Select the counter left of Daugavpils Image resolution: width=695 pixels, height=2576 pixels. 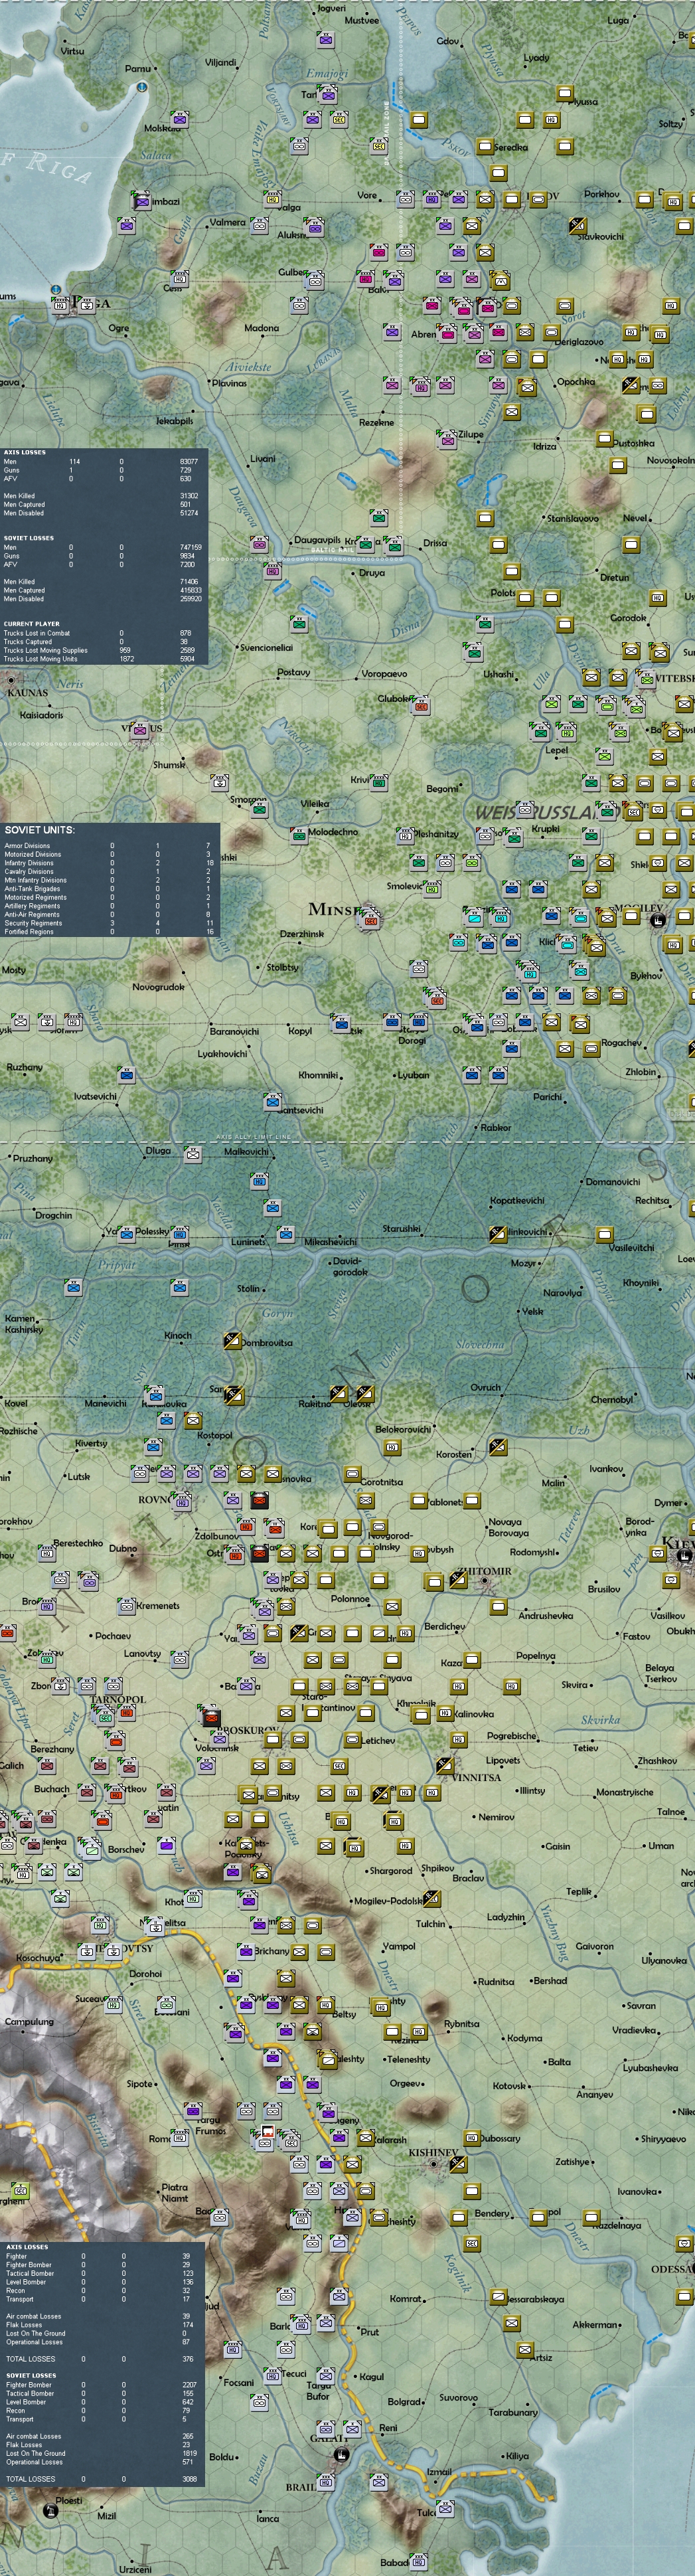point(259,544)
